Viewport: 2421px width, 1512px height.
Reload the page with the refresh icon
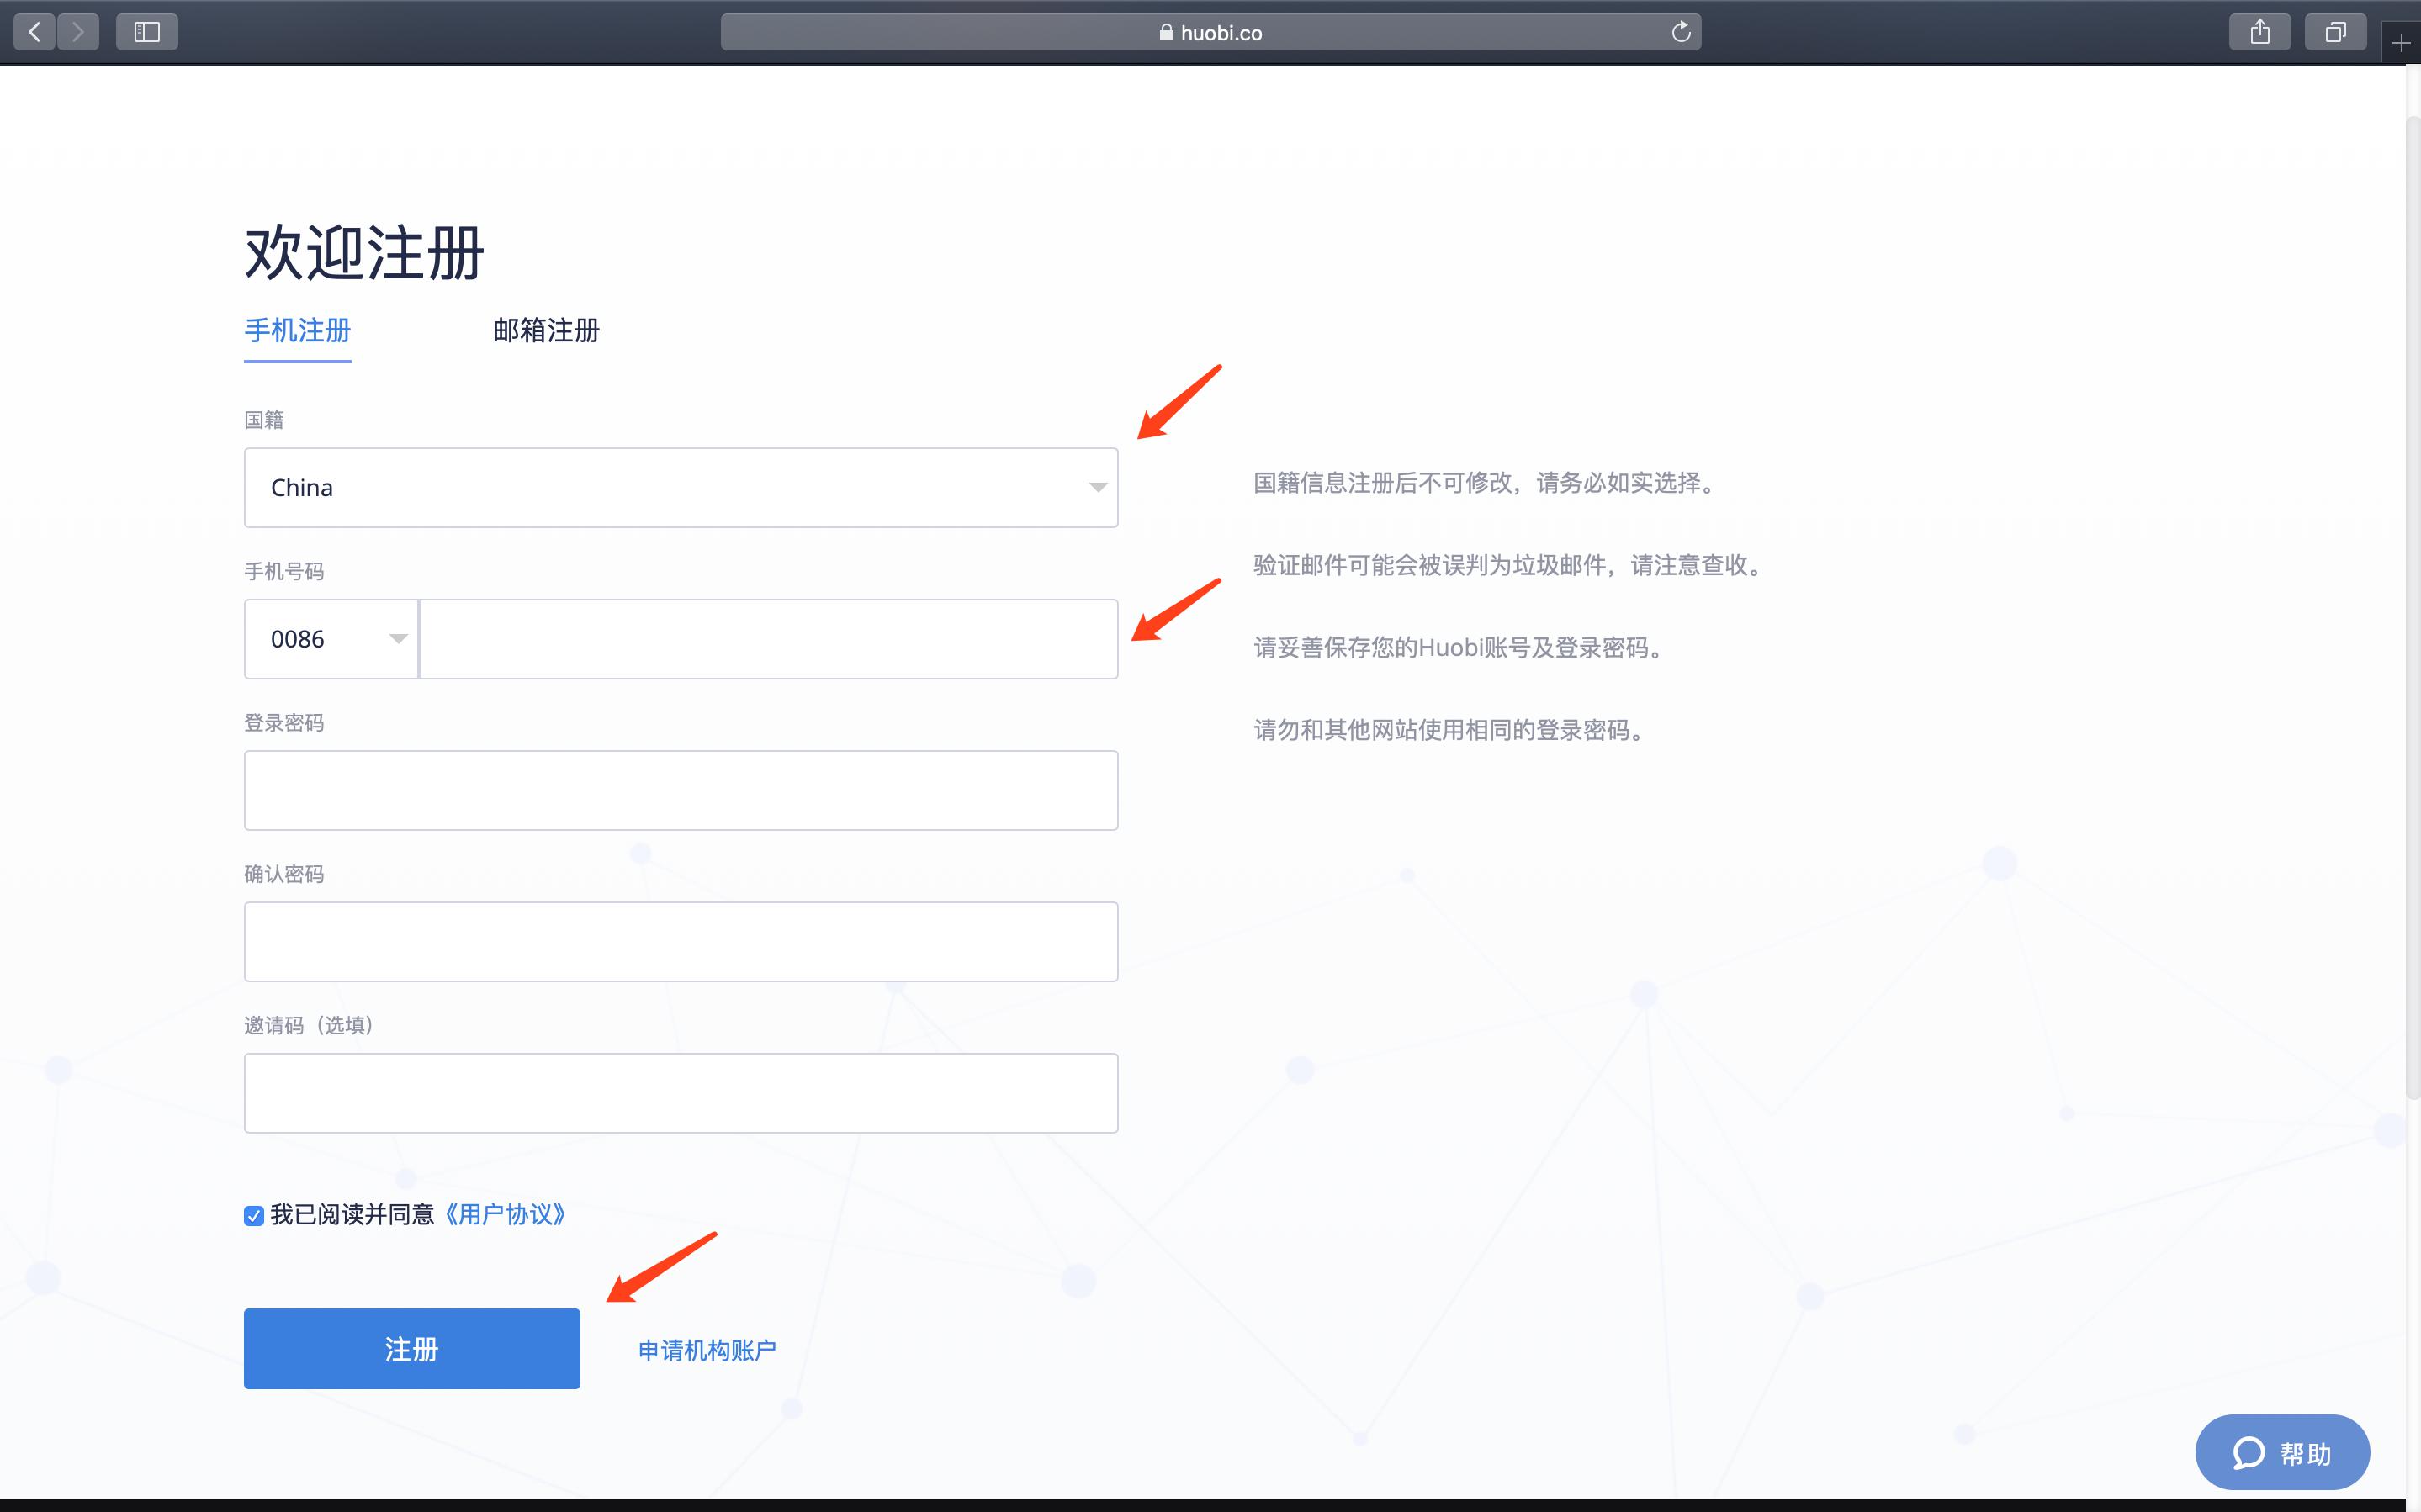(1681, 32)
